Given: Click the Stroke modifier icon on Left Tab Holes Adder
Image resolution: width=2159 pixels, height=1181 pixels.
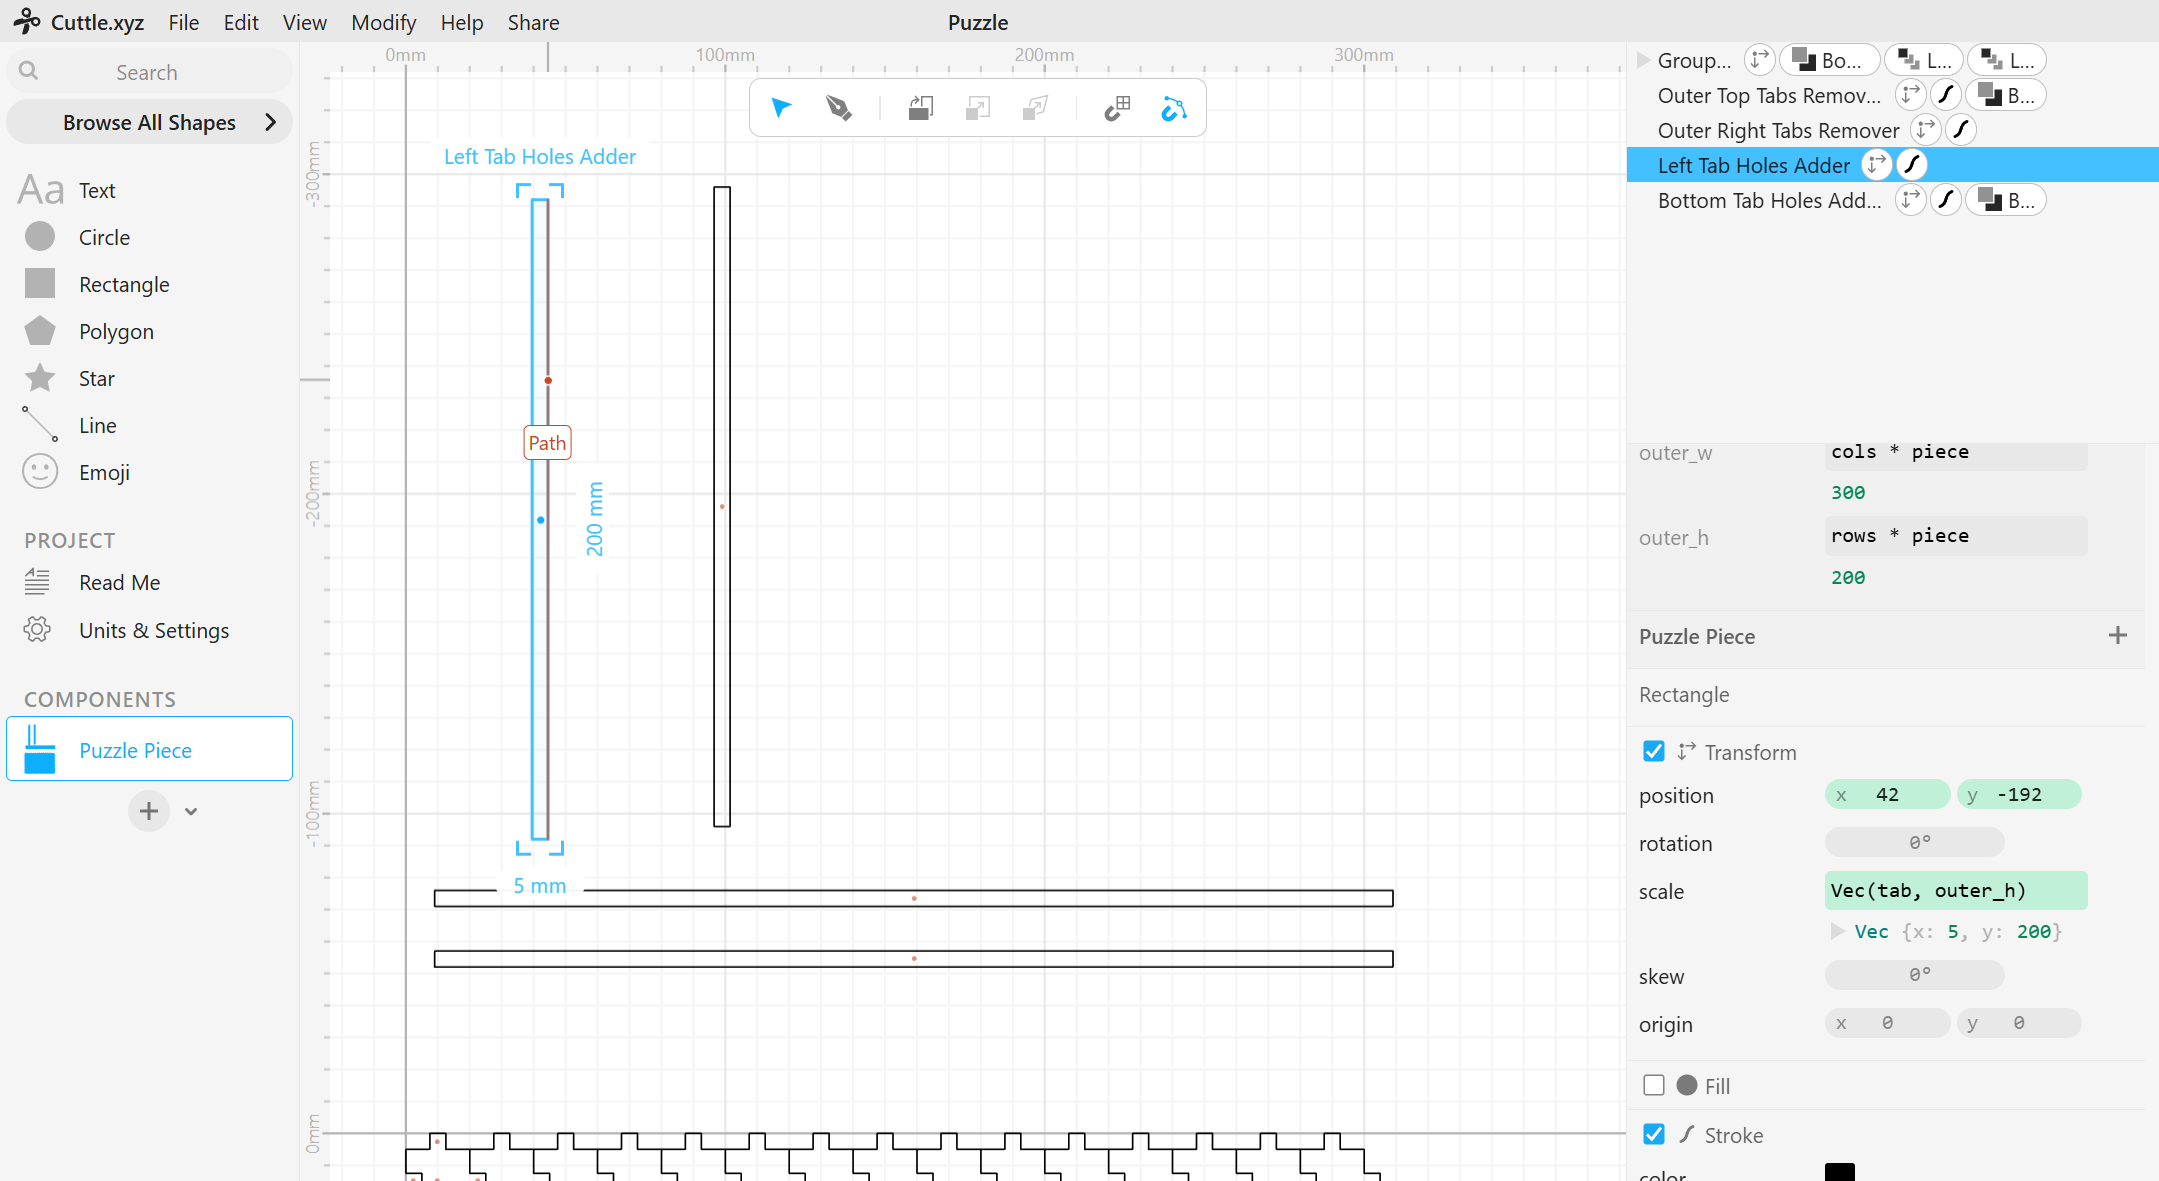Looking at the screenshot, I should point(1912,165).
